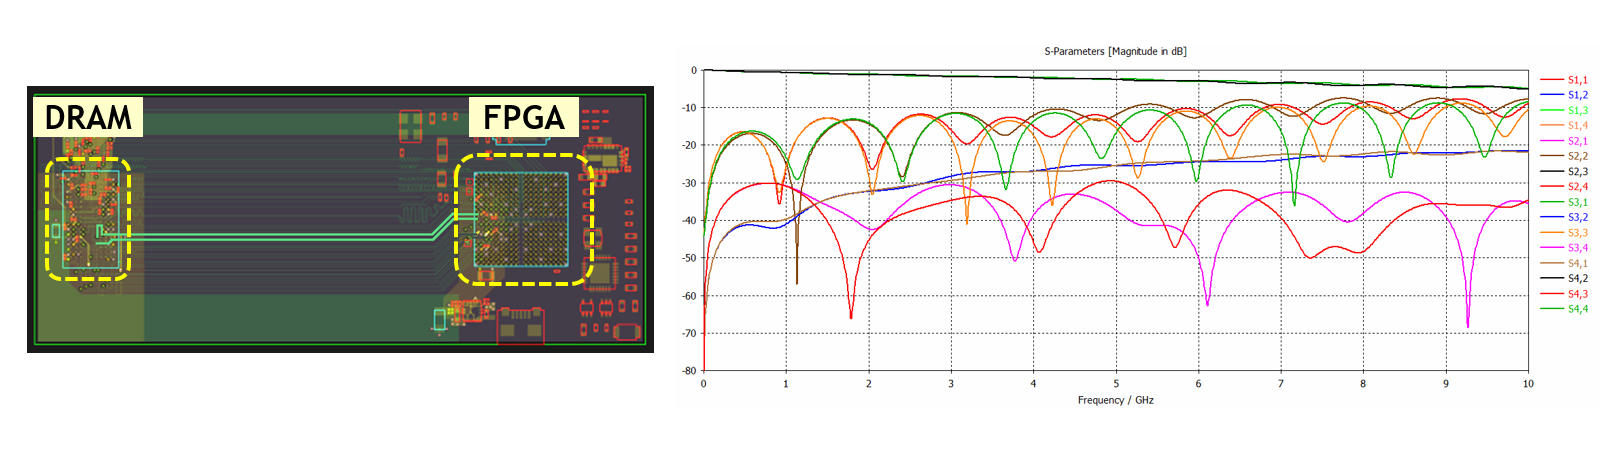Select the S2,1 legend entry

pos(1564,141)
